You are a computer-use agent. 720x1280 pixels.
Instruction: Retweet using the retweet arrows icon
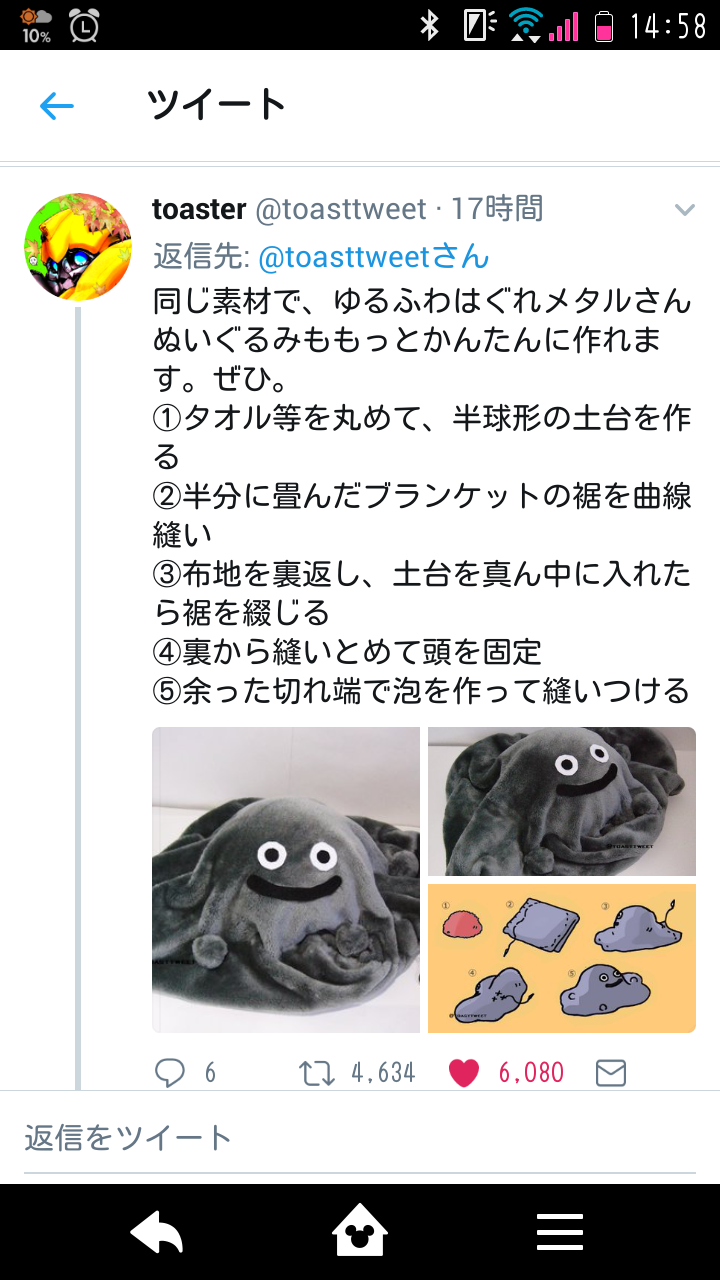[315, 1073]
